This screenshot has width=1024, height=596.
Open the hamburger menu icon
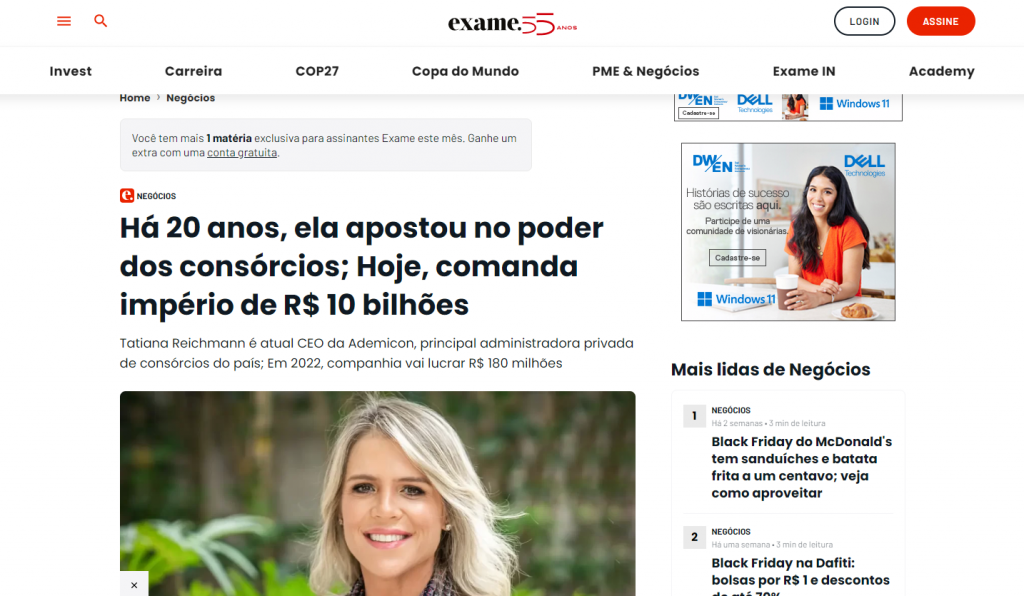point(64,21)
